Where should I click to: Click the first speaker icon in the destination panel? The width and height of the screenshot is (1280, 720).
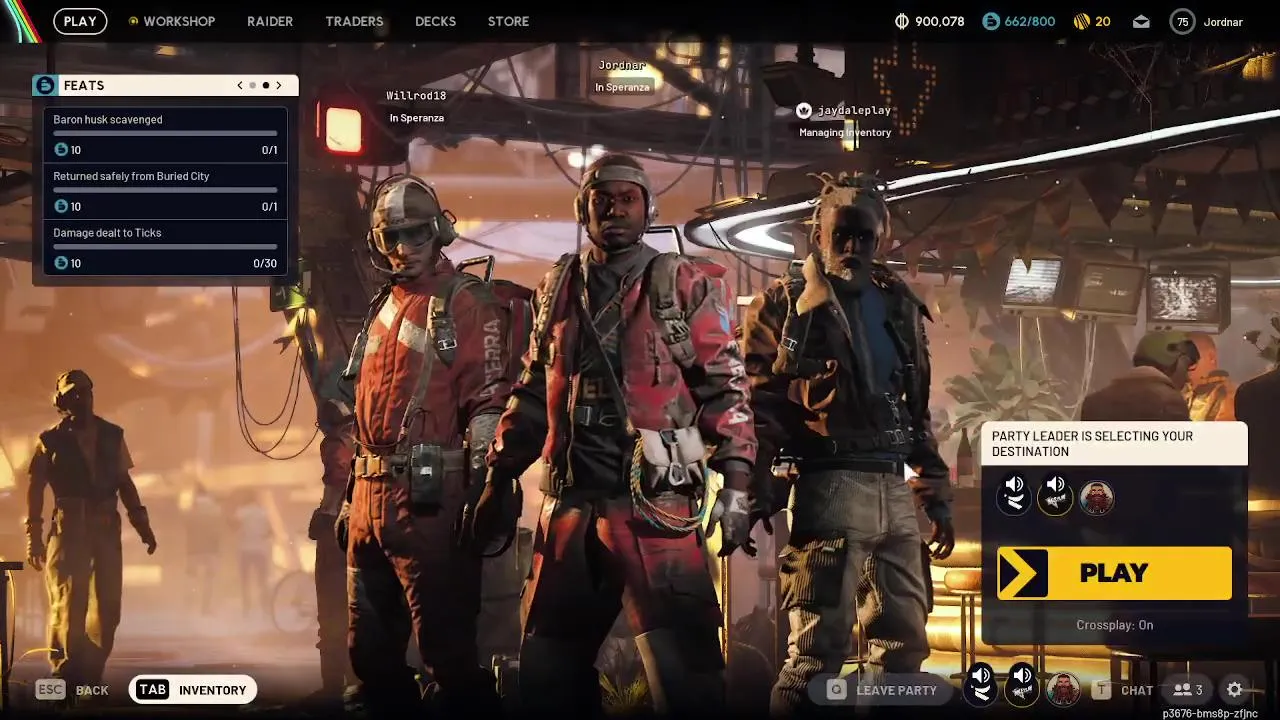click(1013, 496)
